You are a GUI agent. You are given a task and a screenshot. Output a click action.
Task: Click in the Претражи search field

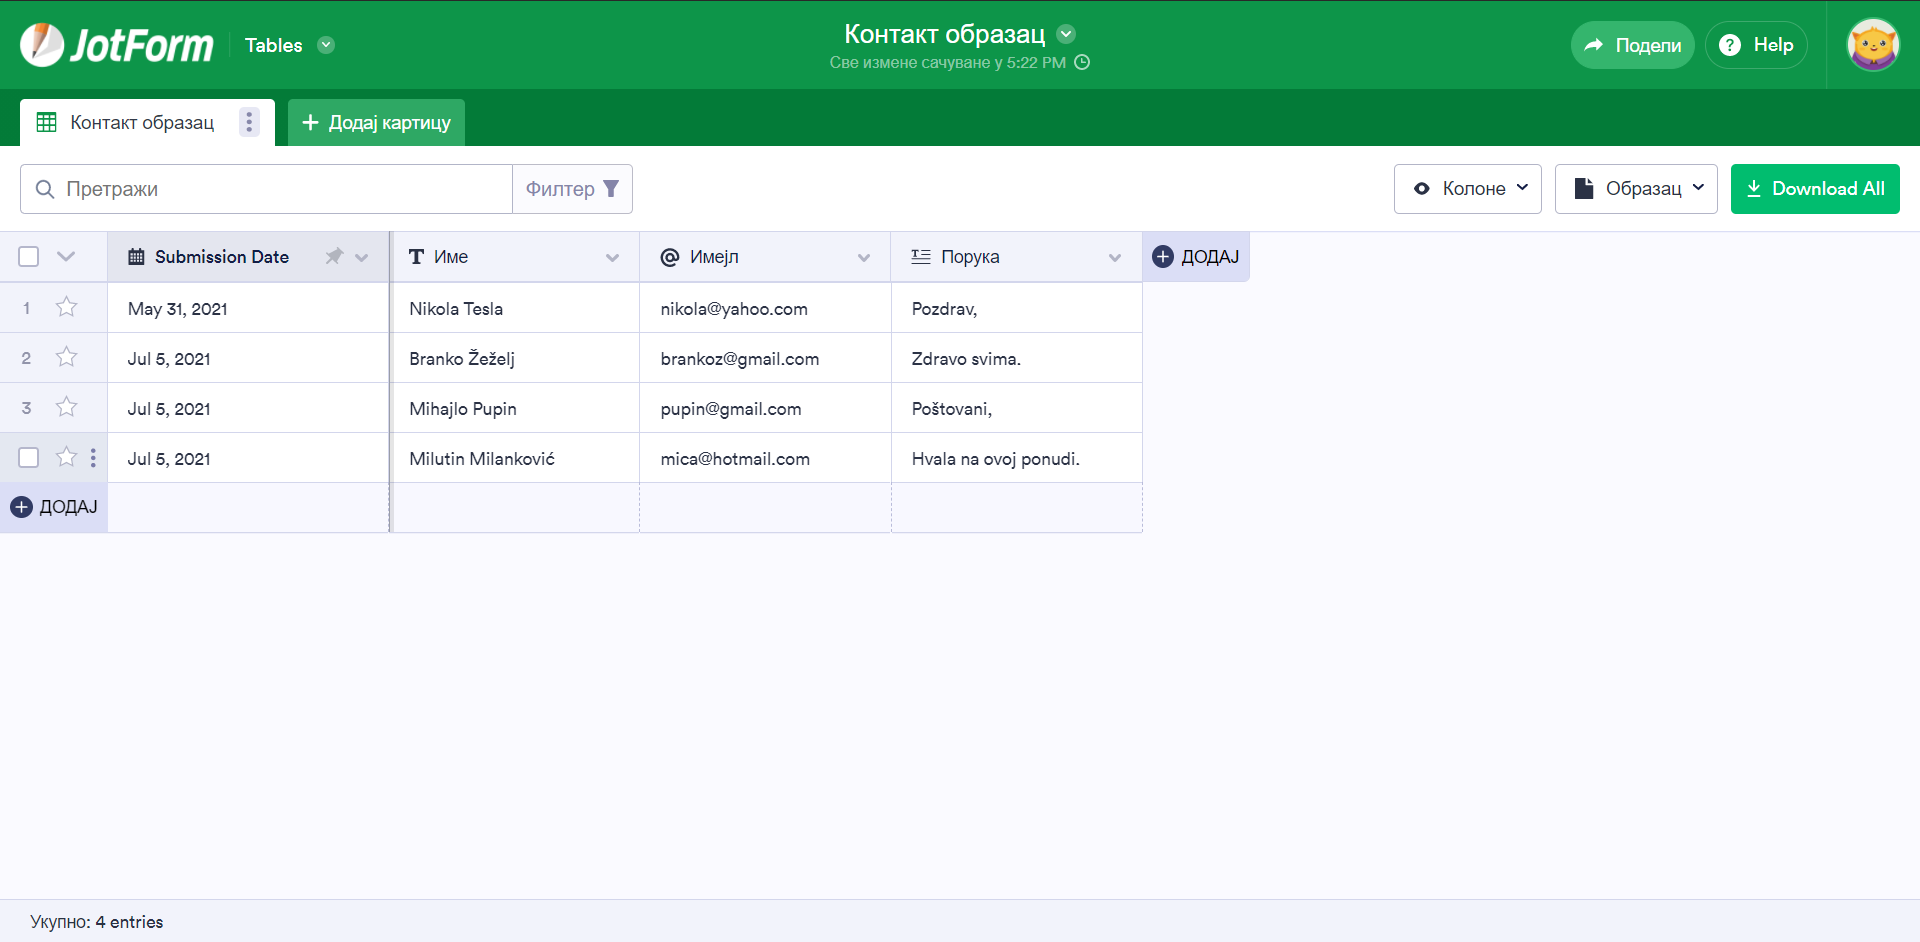[x=280, y=189]
